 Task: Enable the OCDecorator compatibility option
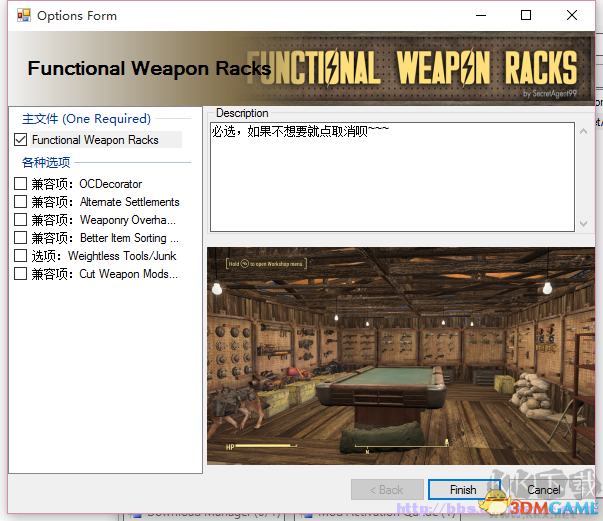point(20,183)
